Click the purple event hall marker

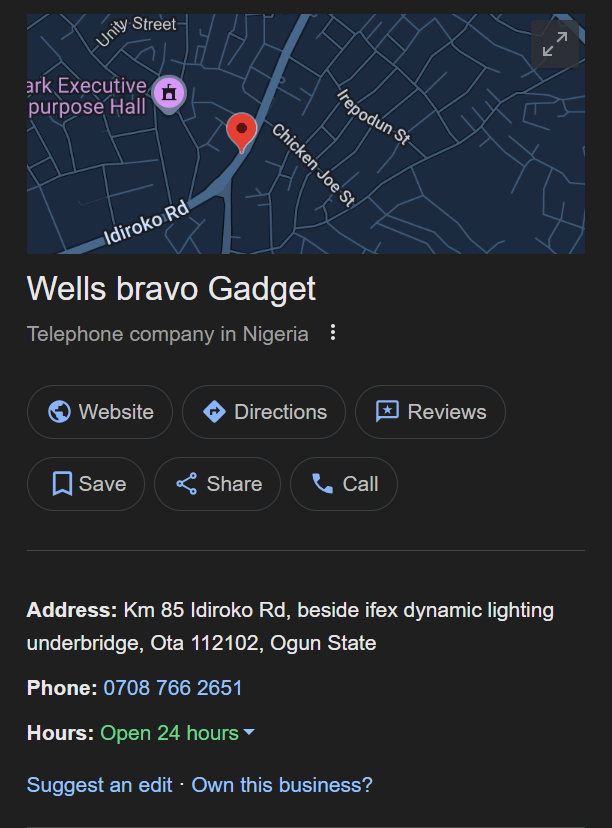(x=169, y=93)
